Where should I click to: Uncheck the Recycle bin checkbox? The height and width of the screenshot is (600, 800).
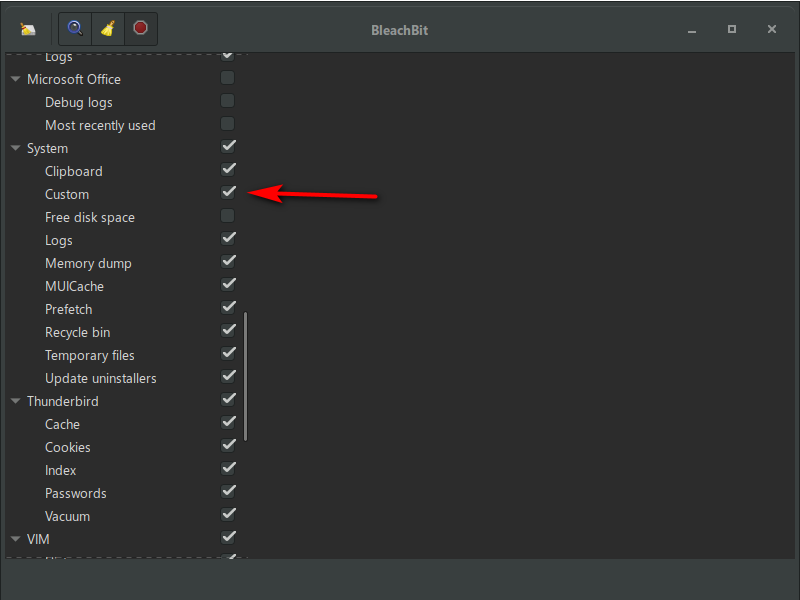pyautogui.click(x=228, y=331)
